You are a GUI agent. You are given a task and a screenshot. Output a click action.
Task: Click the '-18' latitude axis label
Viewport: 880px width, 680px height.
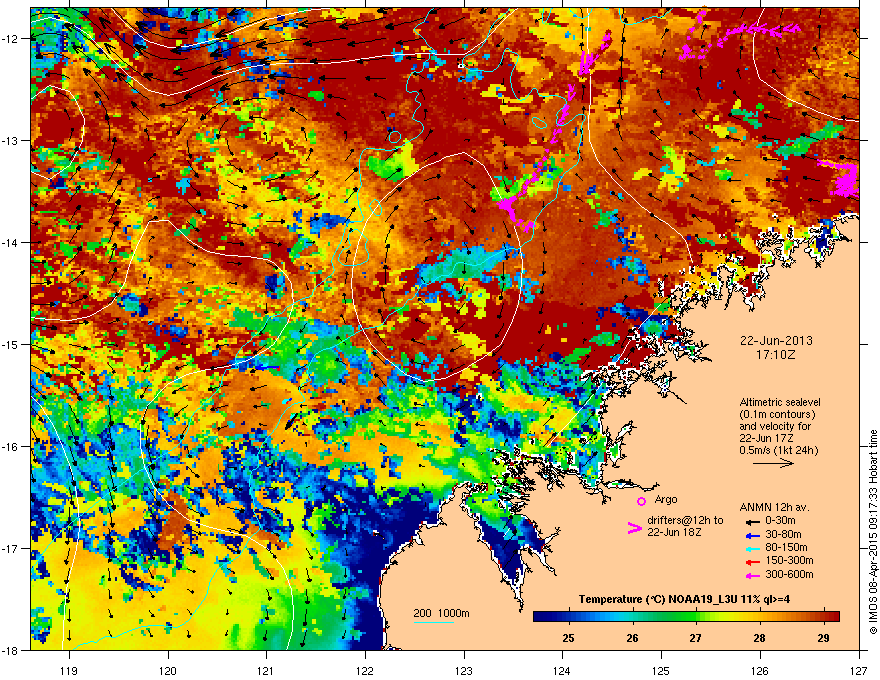[11, 650]
